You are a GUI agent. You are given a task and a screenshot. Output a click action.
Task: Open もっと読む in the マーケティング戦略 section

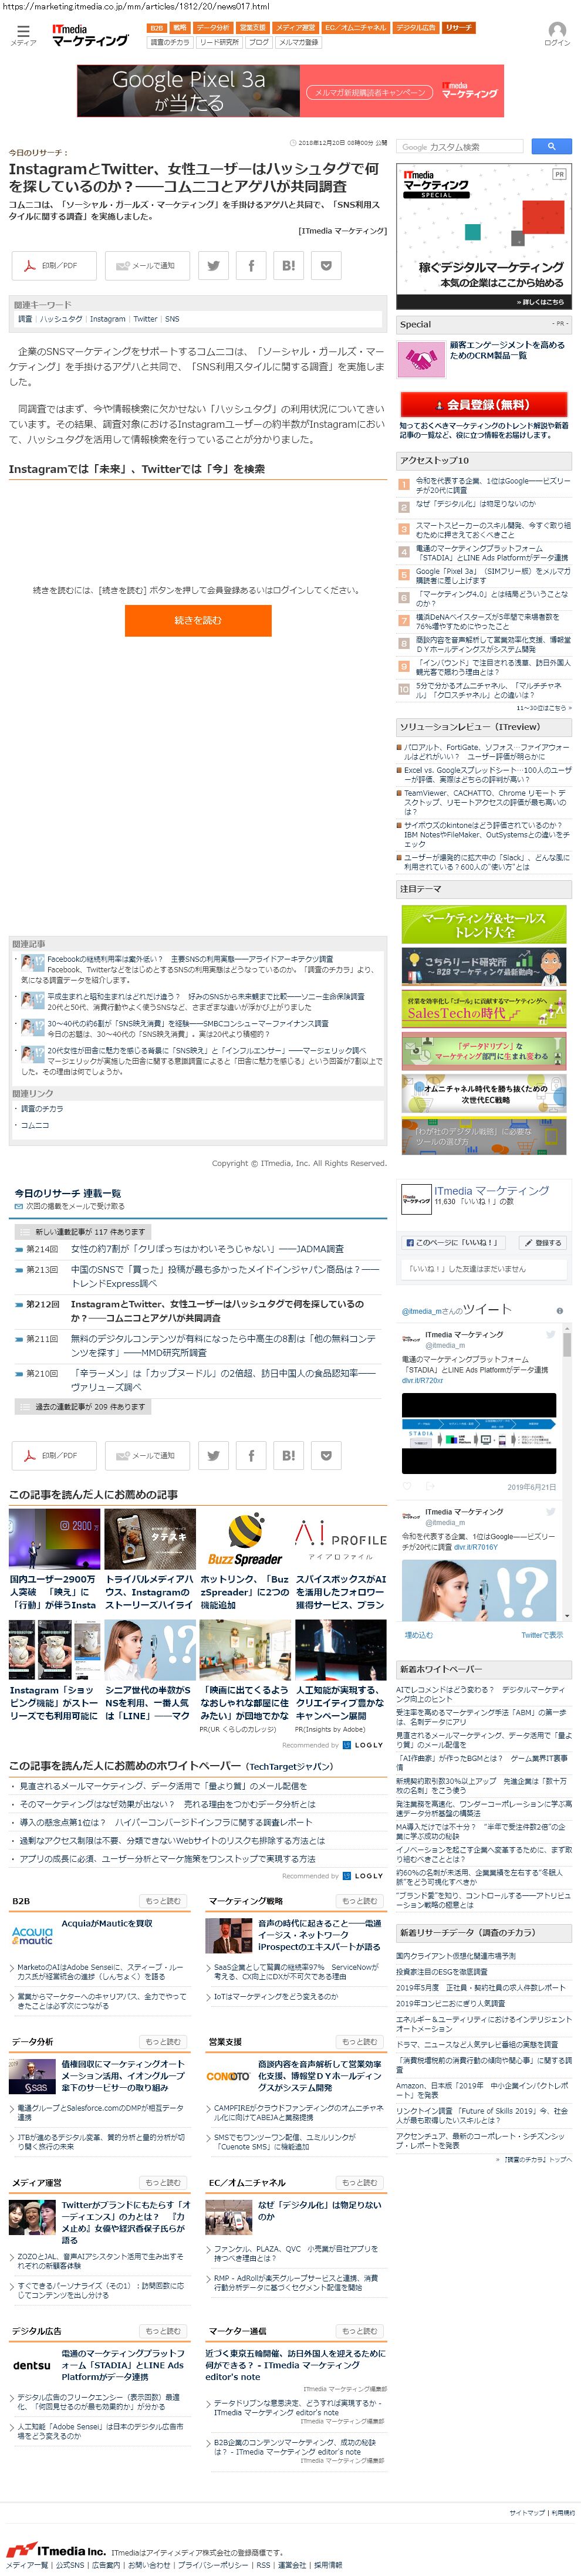pyautogui.click(x=360, y=1900)
